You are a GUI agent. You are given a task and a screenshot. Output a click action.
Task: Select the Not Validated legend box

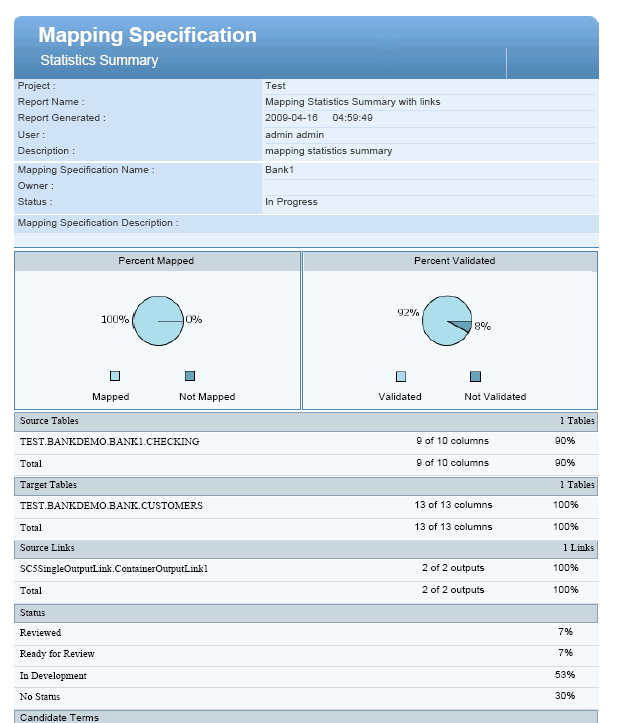475,376
